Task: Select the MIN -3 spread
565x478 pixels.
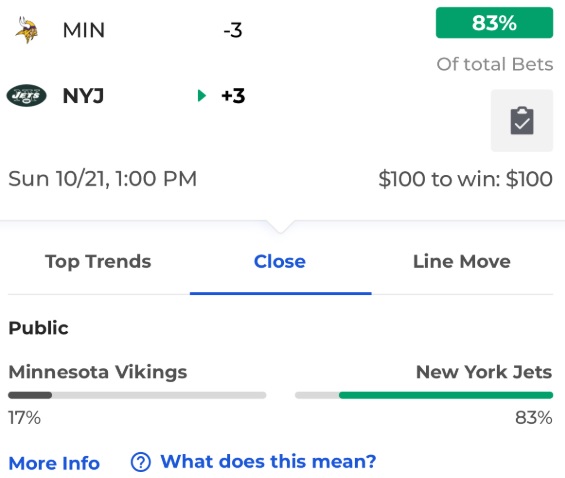Action: (233, 30)
